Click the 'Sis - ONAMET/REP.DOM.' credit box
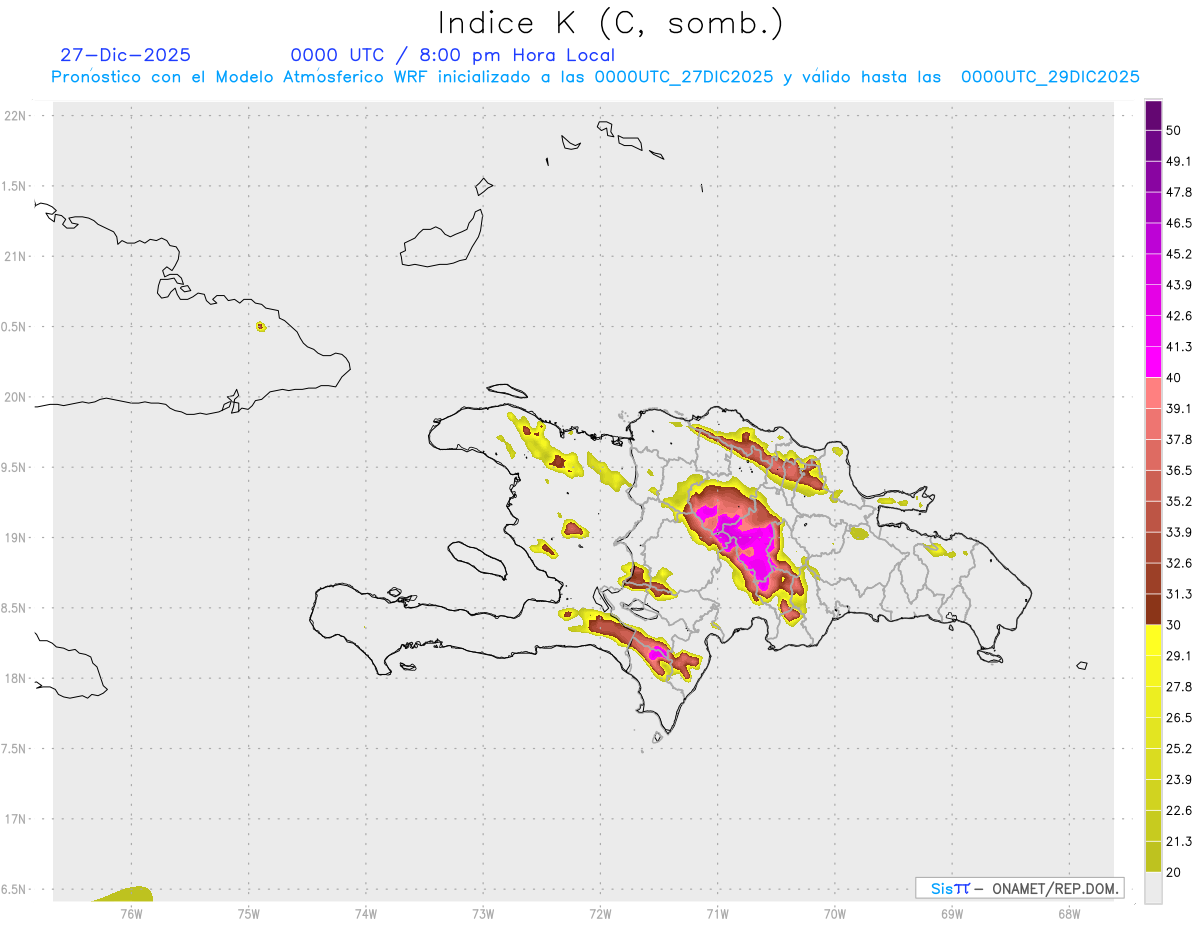This screenshot has height=927, width=1200. (1019, 888)
